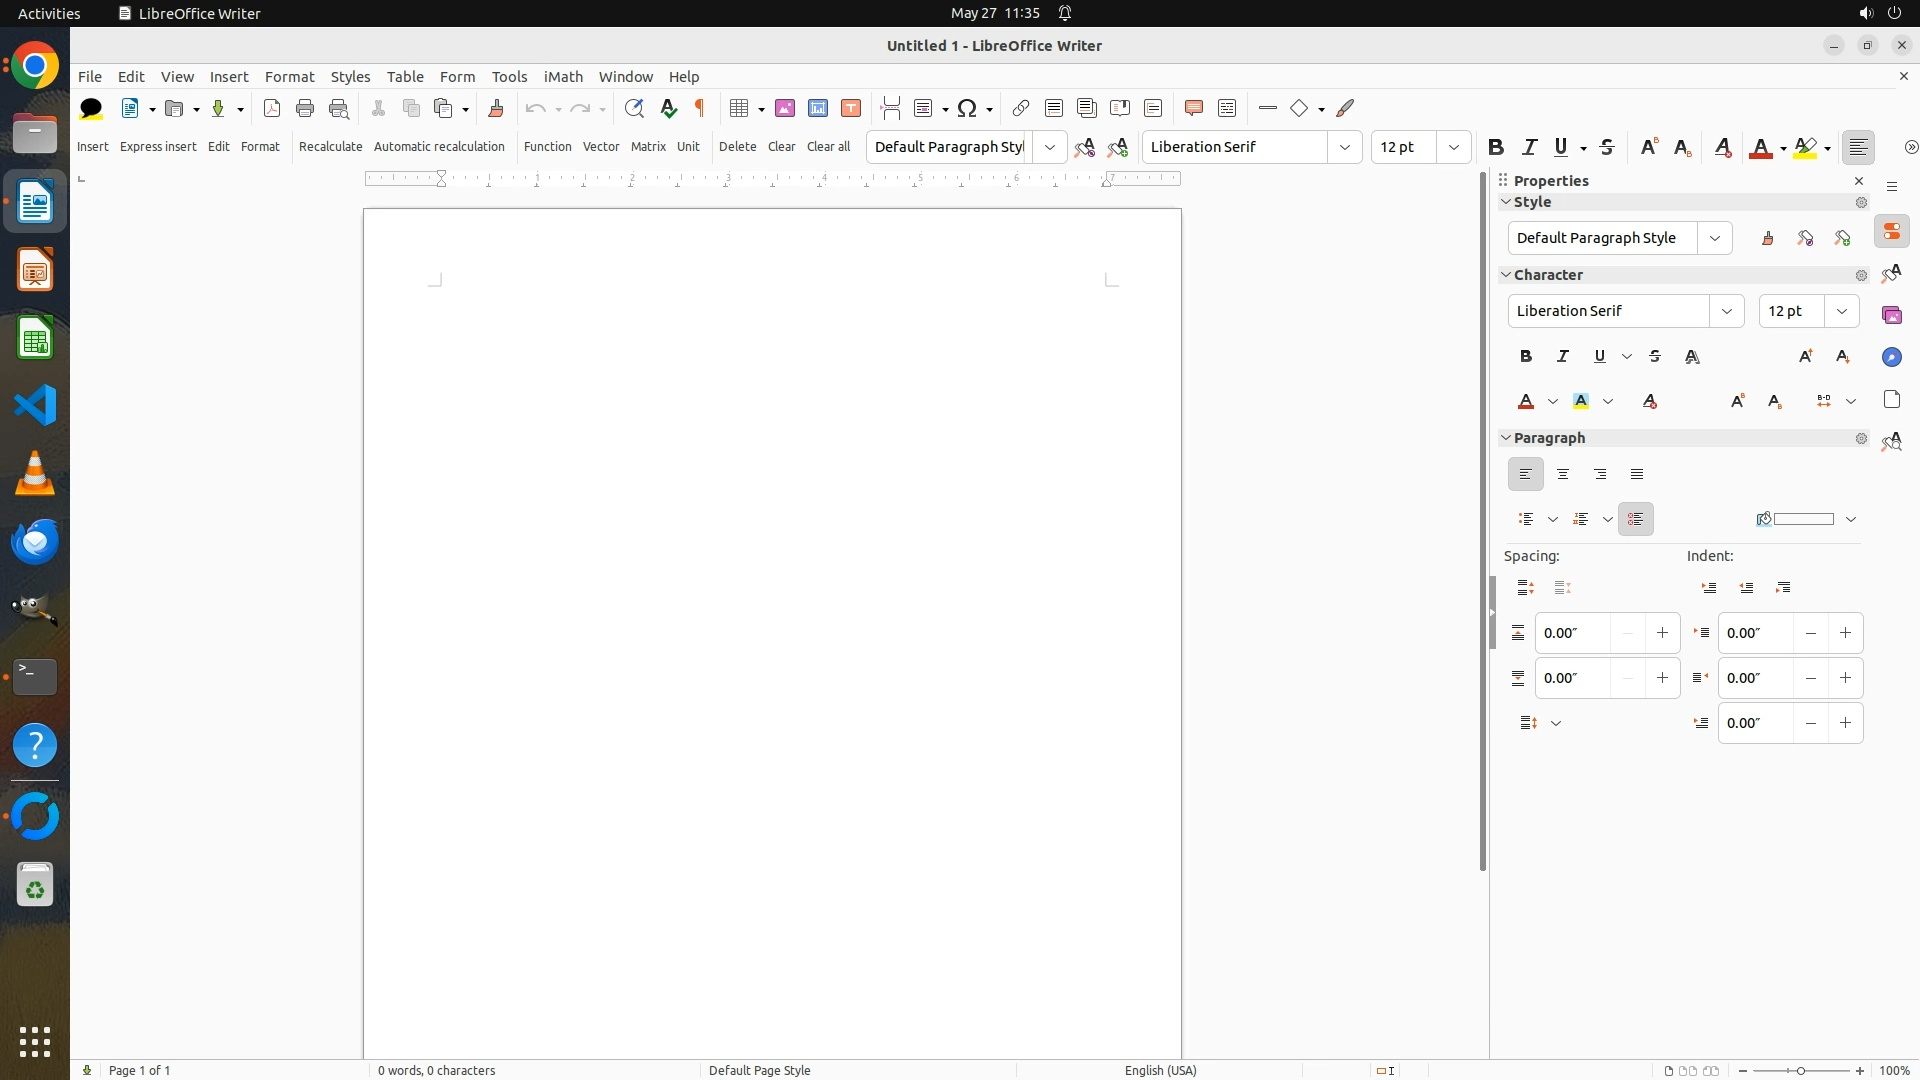Open the Navigator sidebar deck icon
1920x1080 pixels.
point(1891,357)
